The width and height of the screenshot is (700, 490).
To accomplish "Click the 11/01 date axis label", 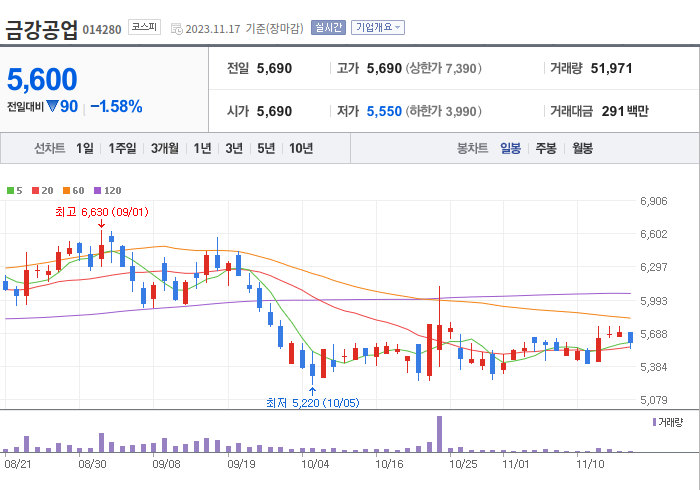I will tap(516, 464).
